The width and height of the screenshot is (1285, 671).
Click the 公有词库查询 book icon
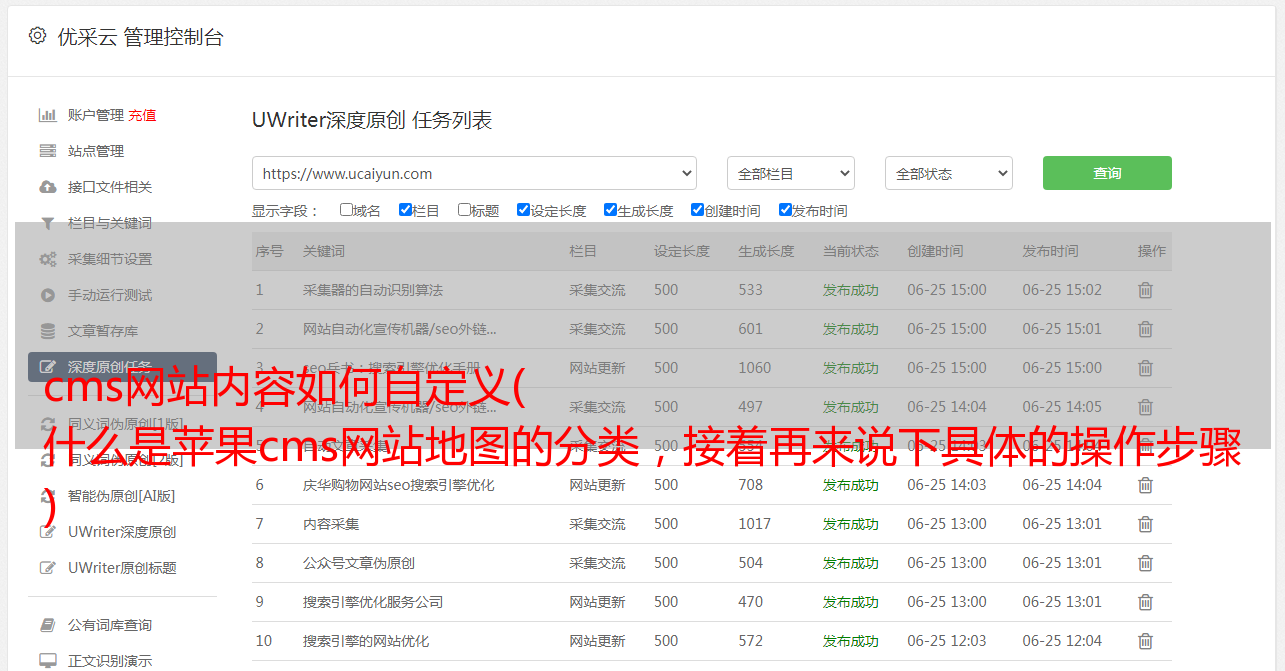coord(47,625)
